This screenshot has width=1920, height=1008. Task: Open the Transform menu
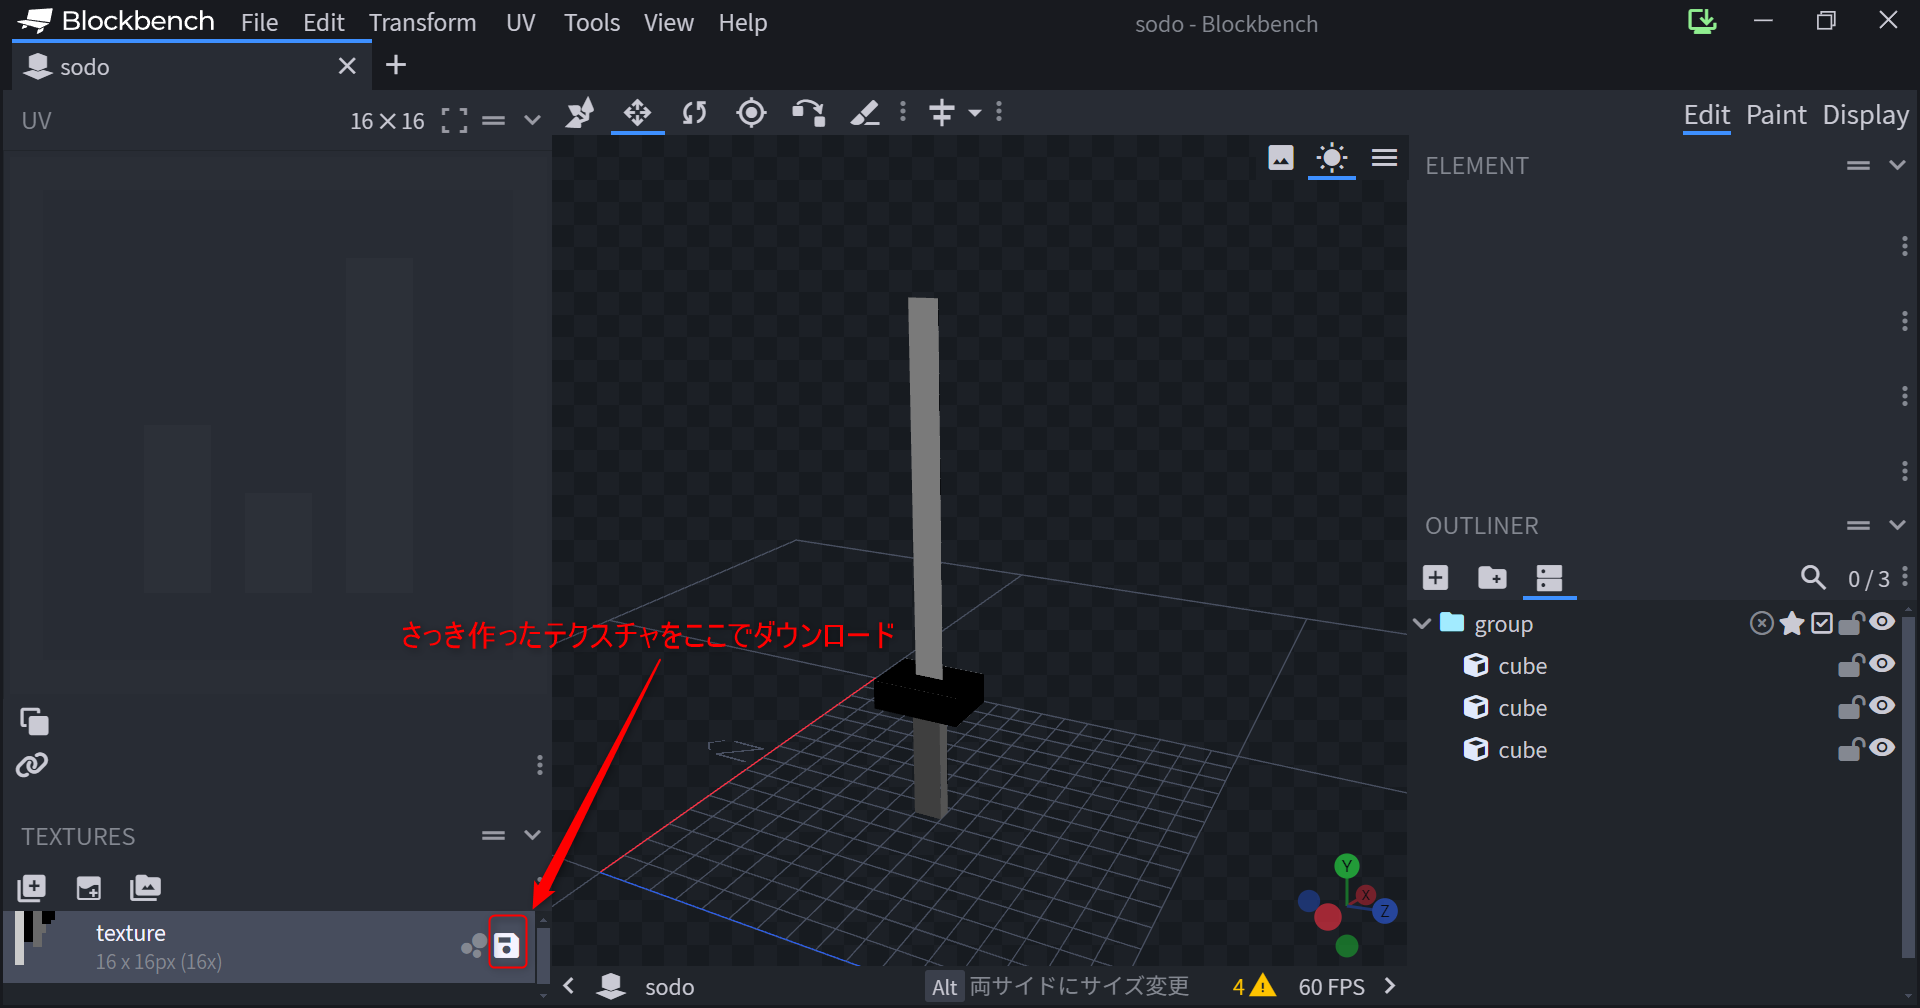423,22
